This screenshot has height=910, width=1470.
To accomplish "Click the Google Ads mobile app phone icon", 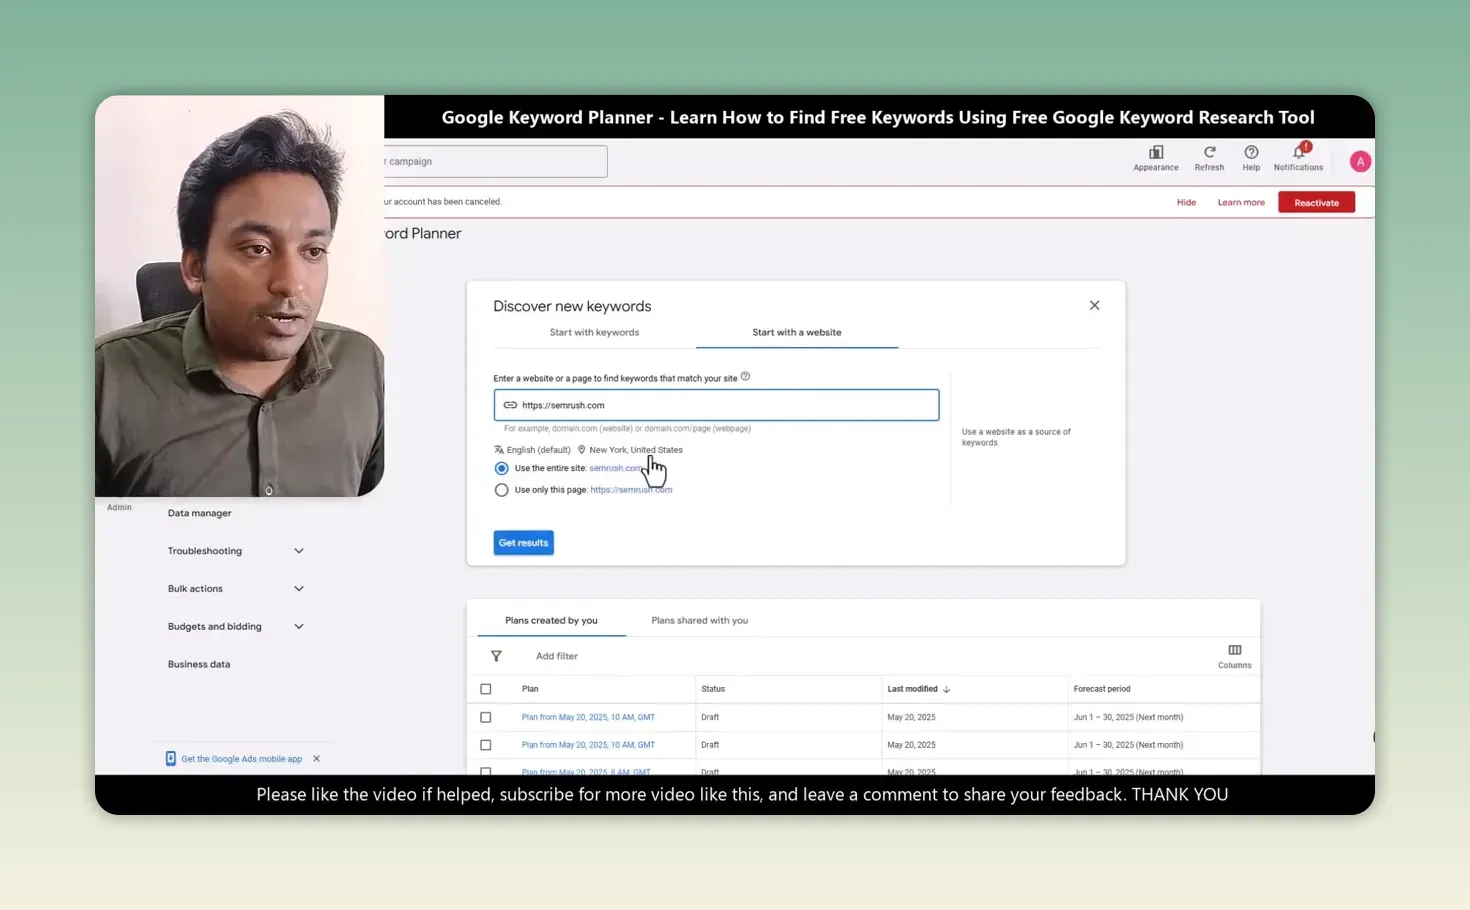I will click(170, 758).
